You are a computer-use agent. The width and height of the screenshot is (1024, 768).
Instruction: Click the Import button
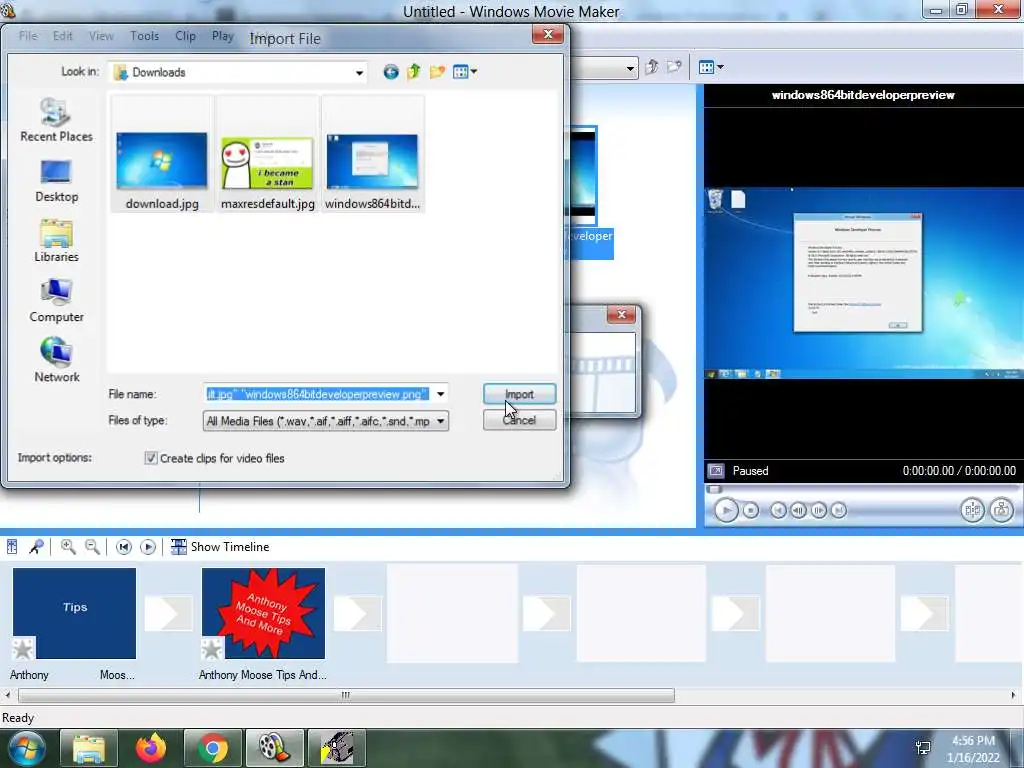[519, 394]
